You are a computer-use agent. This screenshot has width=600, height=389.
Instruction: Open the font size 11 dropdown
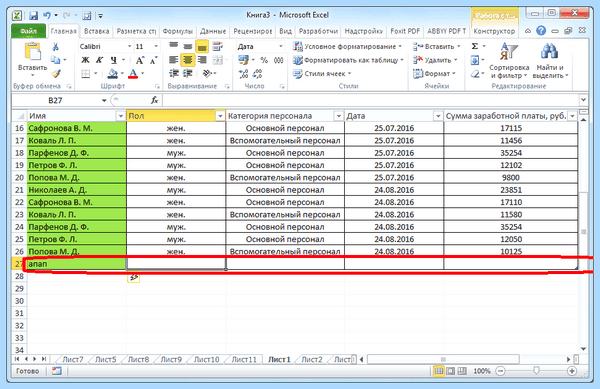tap(156, 46)
